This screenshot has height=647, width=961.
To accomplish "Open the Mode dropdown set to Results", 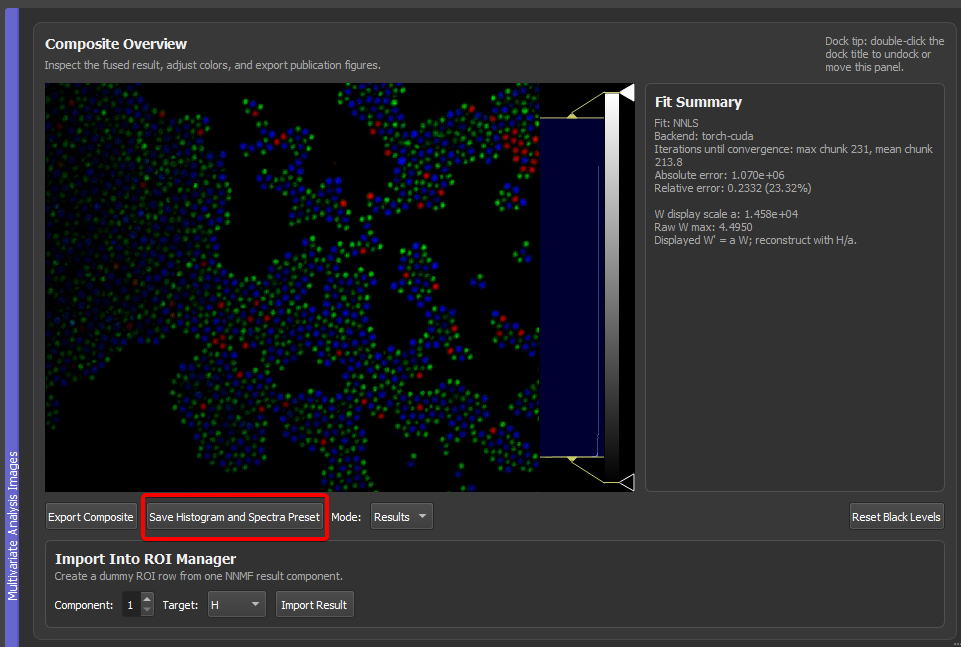I will (x=401, y=516).
